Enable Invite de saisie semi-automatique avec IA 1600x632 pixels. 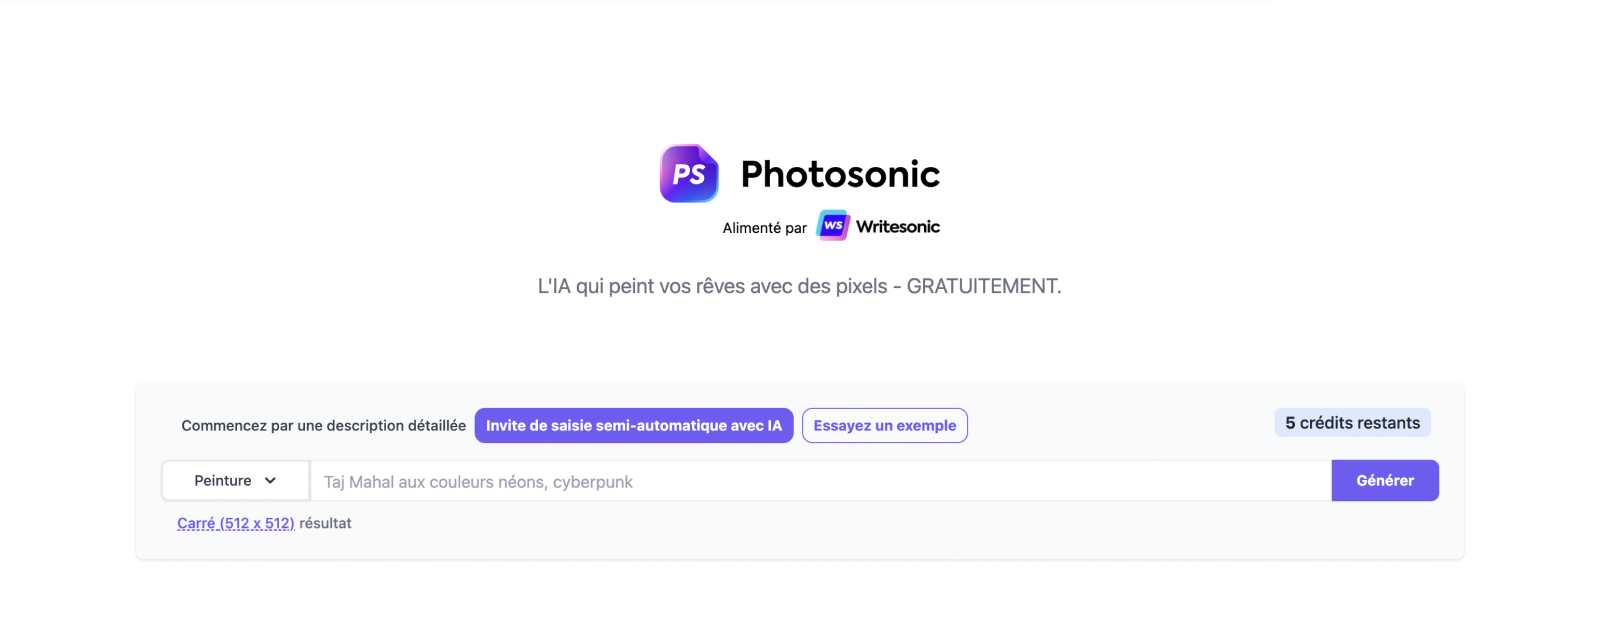coord(633,425)
